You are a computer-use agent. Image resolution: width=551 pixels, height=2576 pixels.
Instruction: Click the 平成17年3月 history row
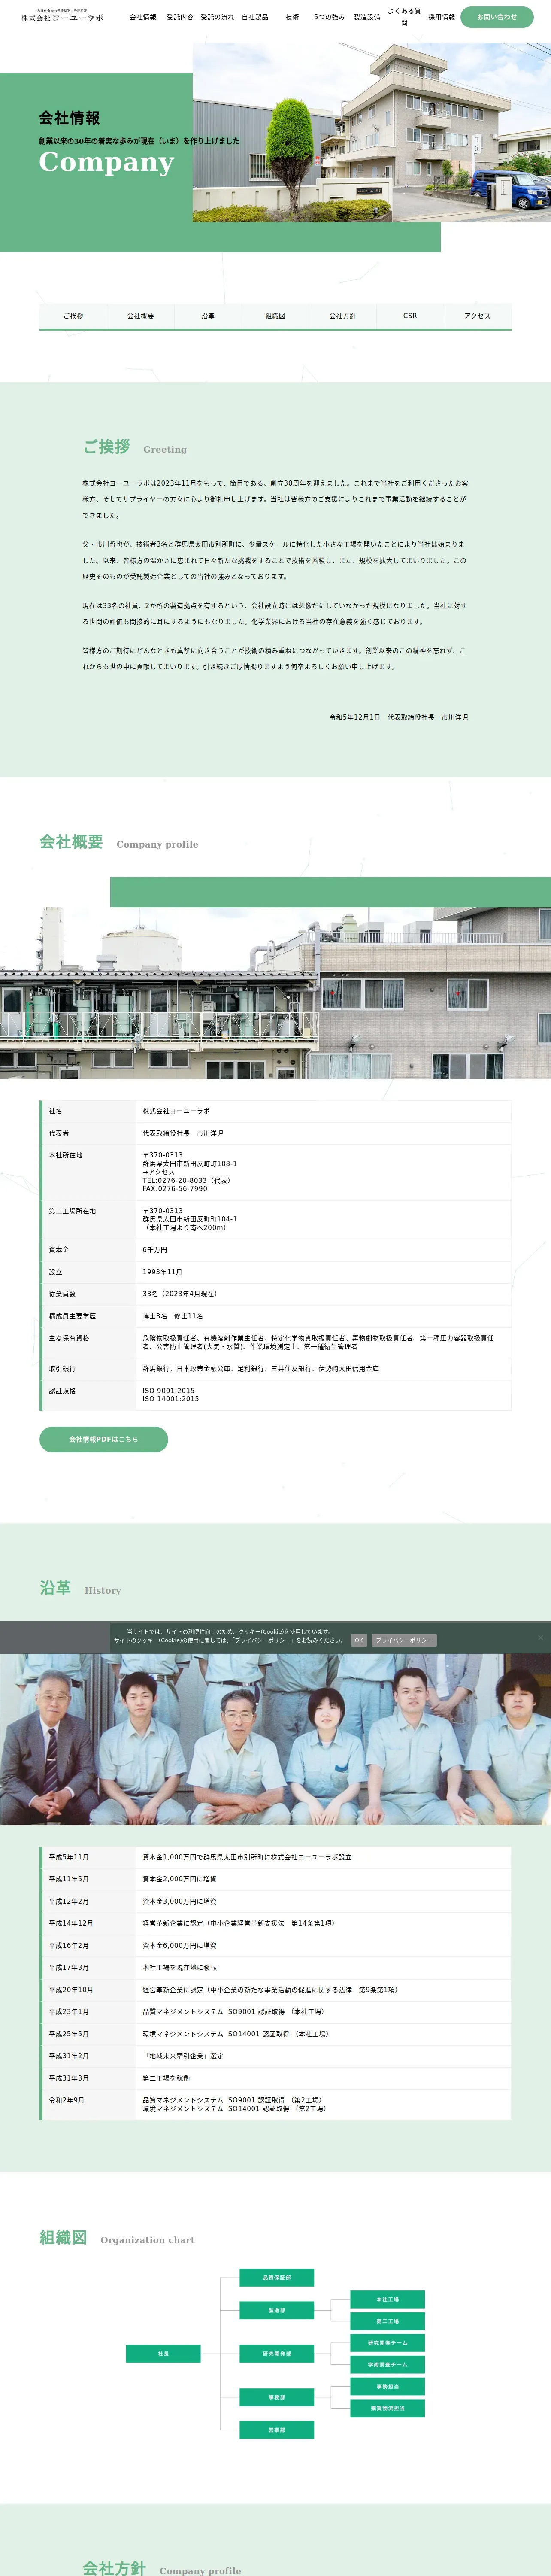click(x=275, y=1967)
